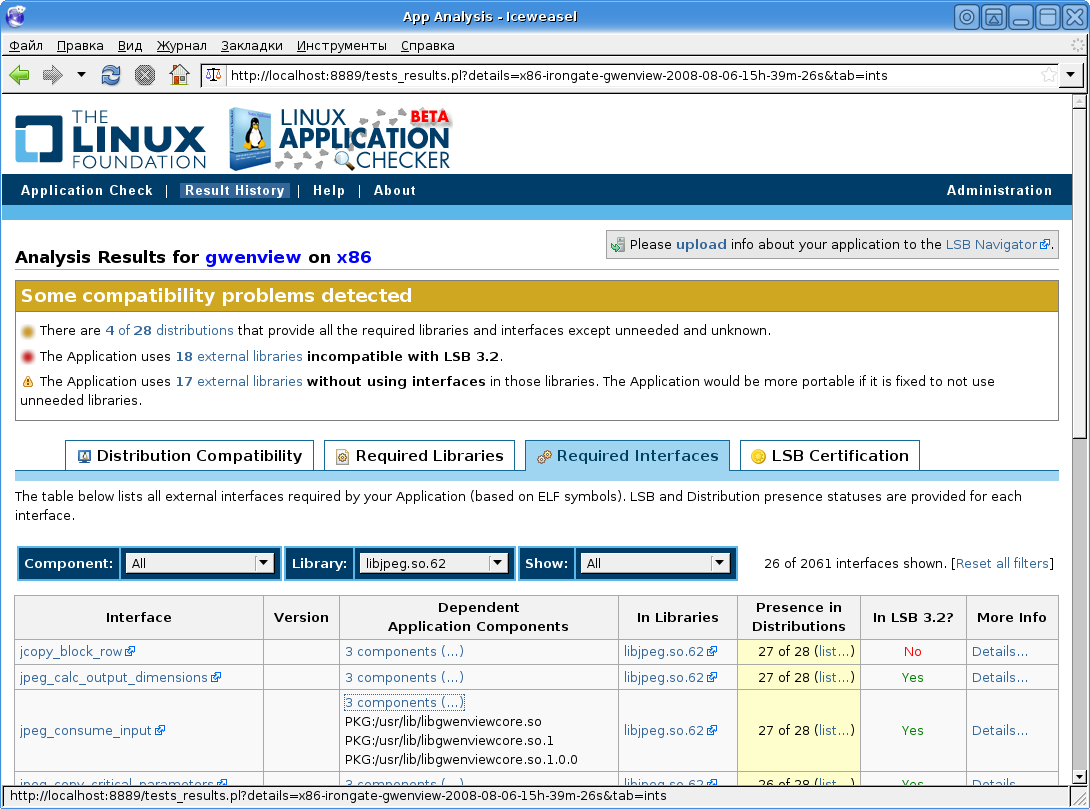
Task: Click inside the address bar URL field
Action: click(x=631, y=75)
